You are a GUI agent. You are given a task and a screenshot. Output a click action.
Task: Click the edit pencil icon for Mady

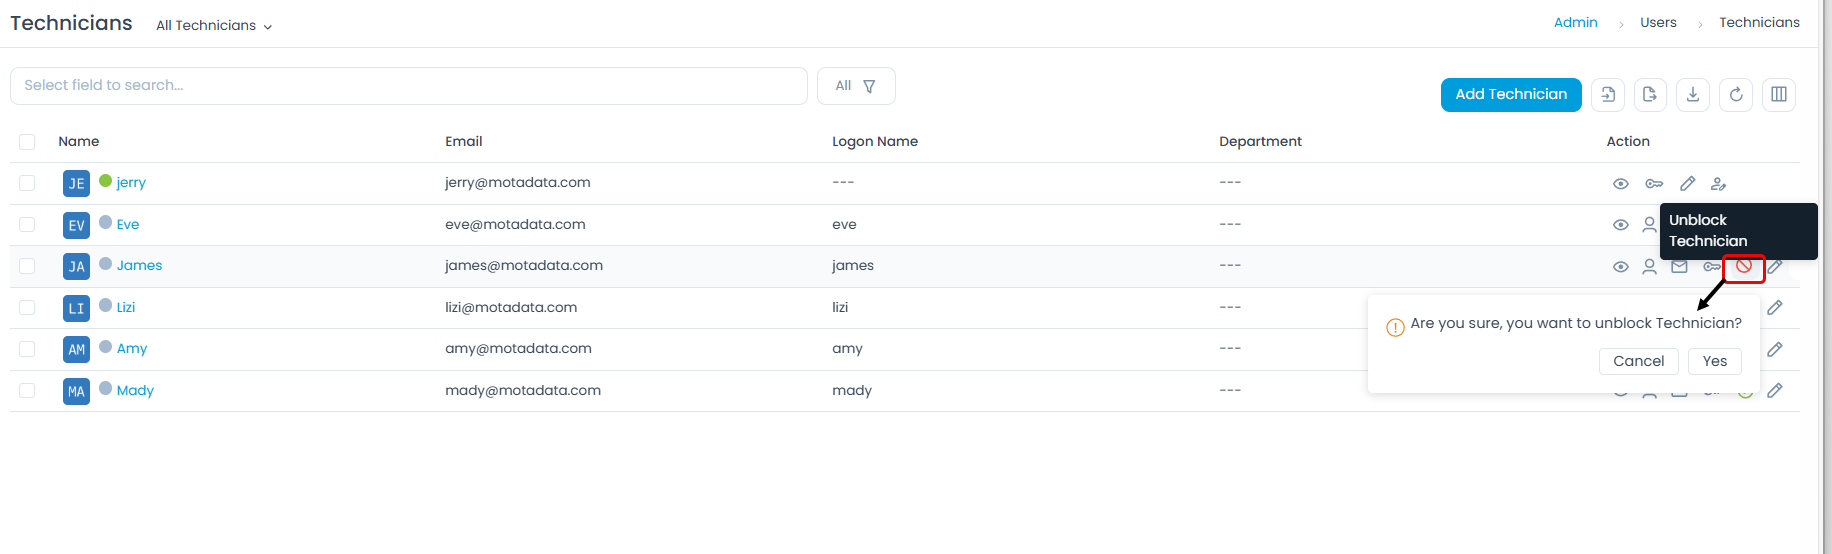[x=1775, y=390]
